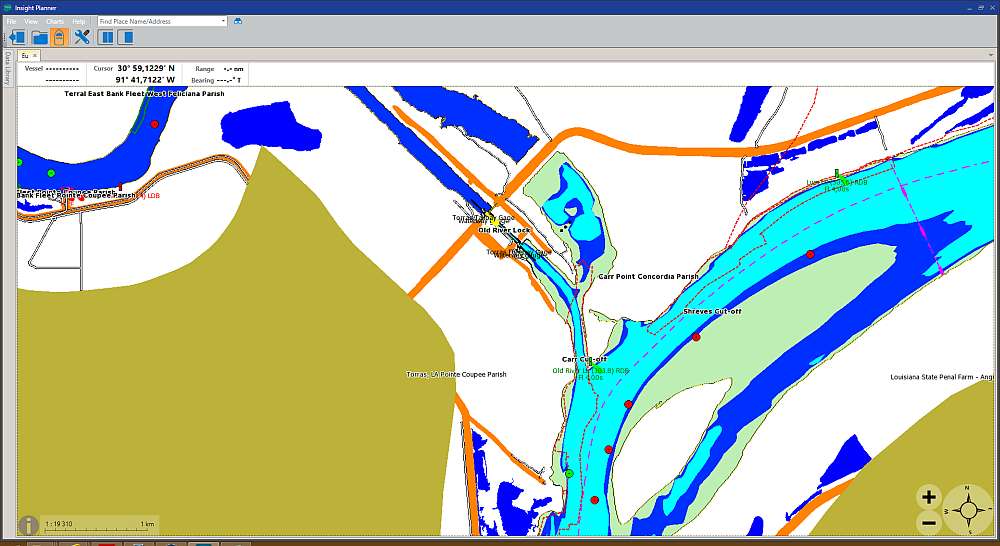Click the '1 km' scale bar label
This screenshot has width=1000, height=546.
point(147,524)
